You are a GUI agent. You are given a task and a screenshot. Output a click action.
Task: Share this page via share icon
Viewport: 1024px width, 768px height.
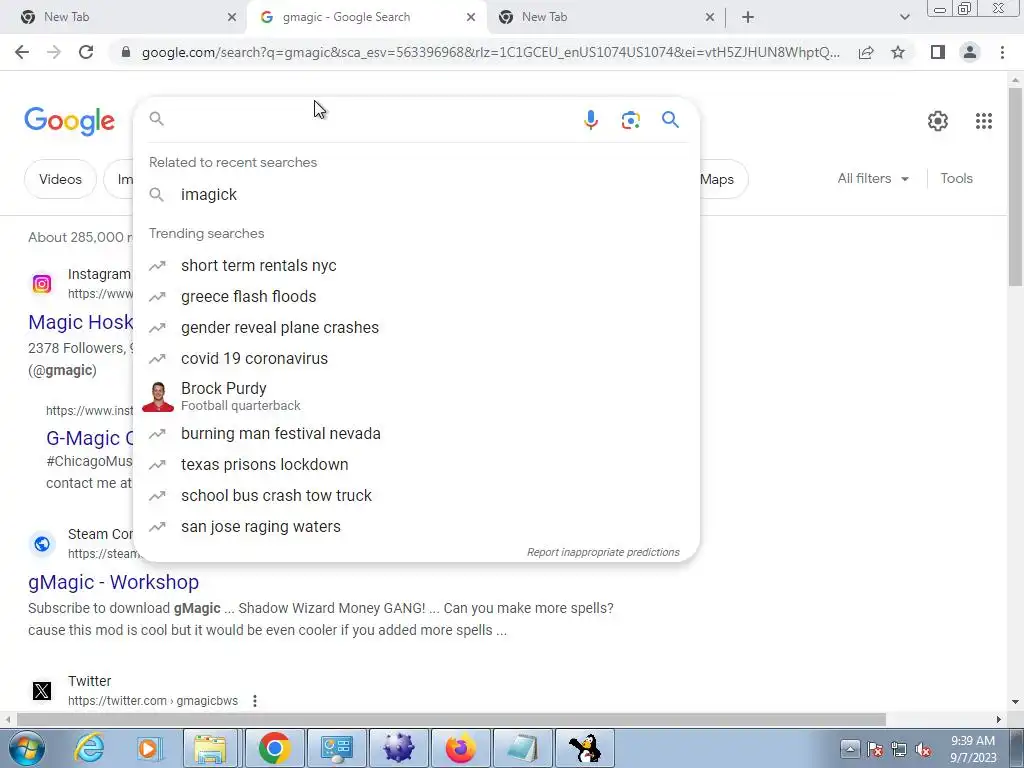click(866, 52)
